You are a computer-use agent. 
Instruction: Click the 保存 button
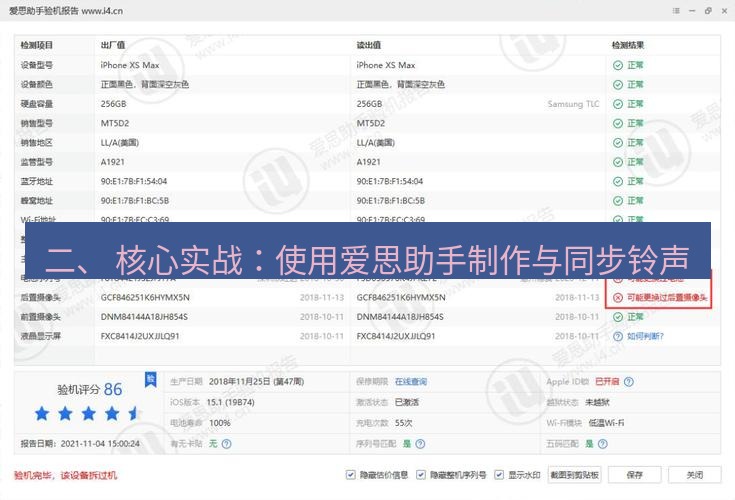pyautogui.click(x=635, y=475)
